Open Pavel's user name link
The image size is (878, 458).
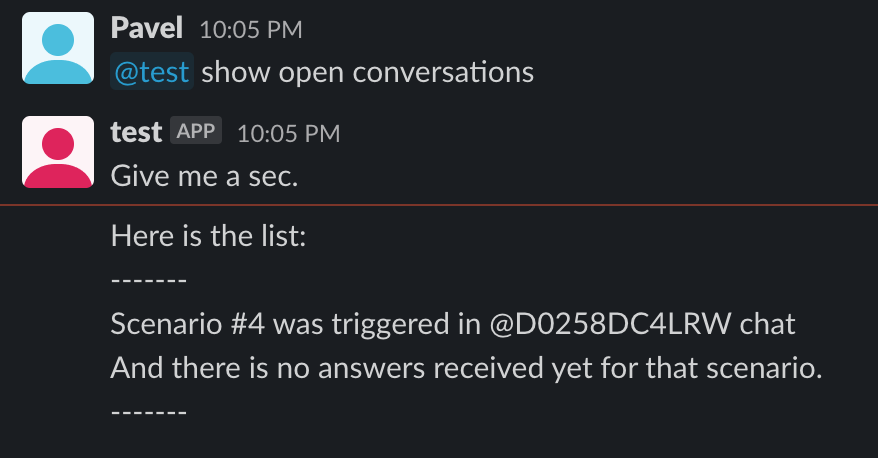tap(147, 28)
